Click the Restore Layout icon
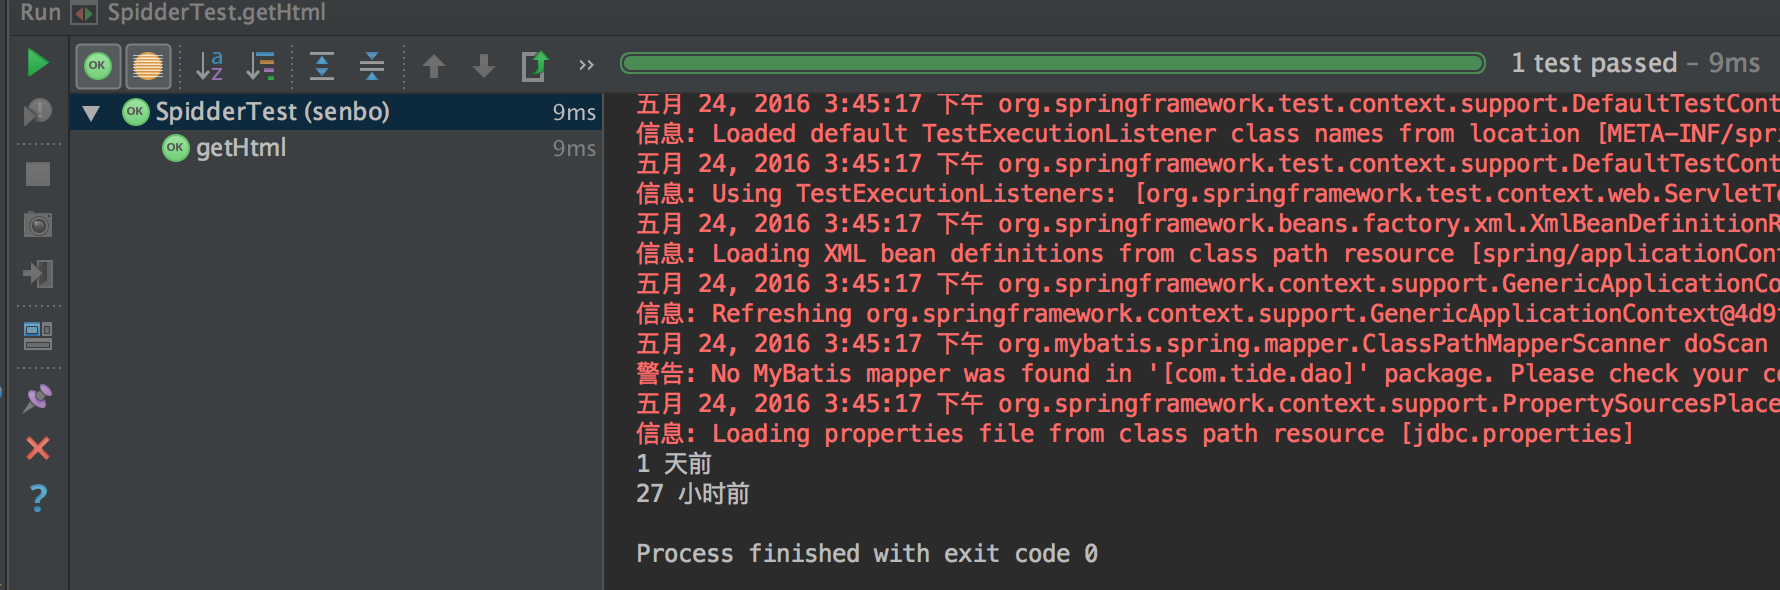The image size is (1780, 590). click(38, 336)
